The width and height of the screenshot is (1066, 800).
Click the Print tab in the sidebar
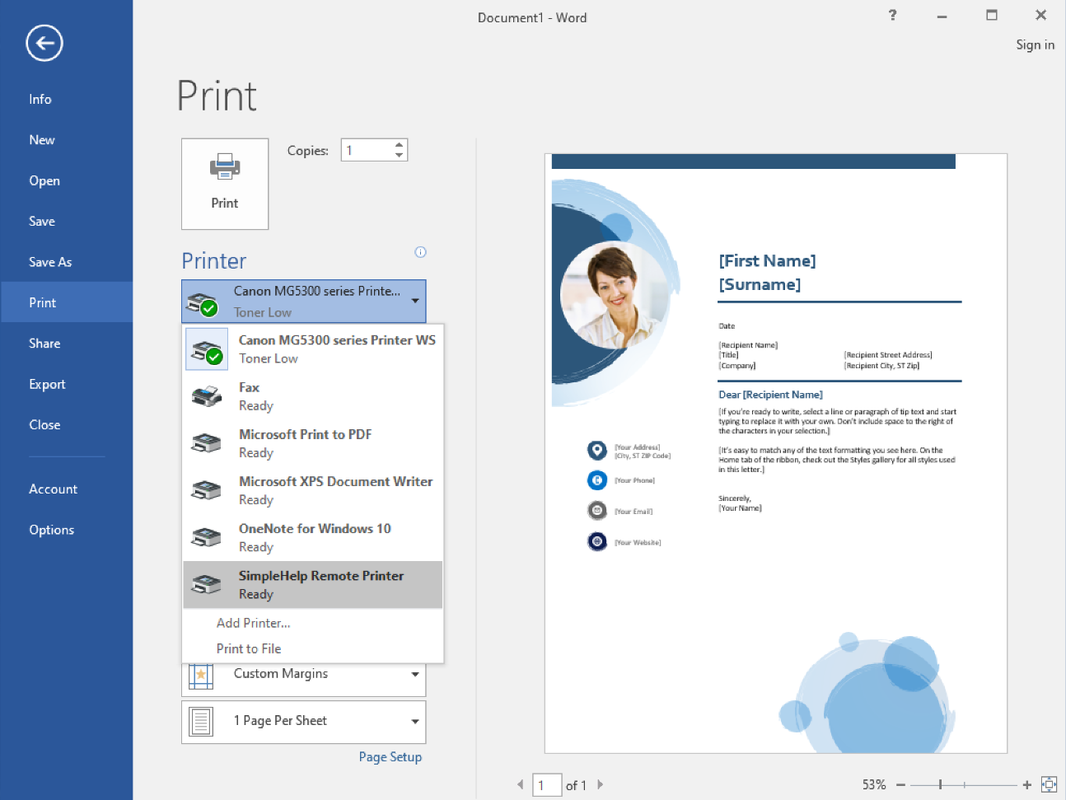click(x=67, y=302)
